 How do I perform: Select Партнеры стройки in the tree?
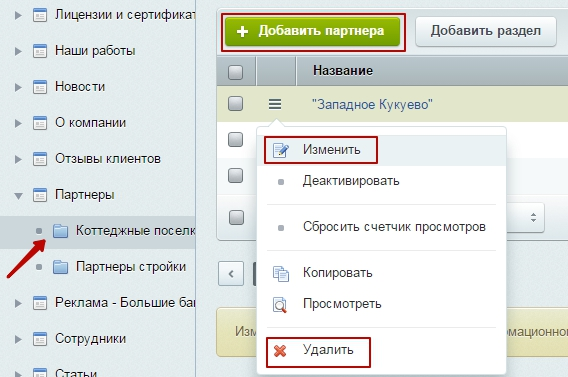tap(131, 267)
